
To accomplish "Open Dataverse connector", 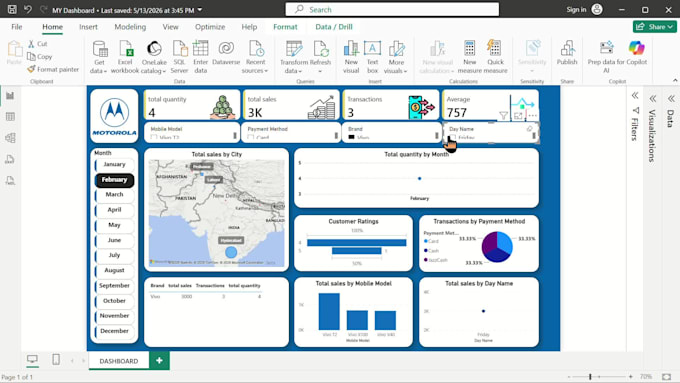I will [226, 54].
